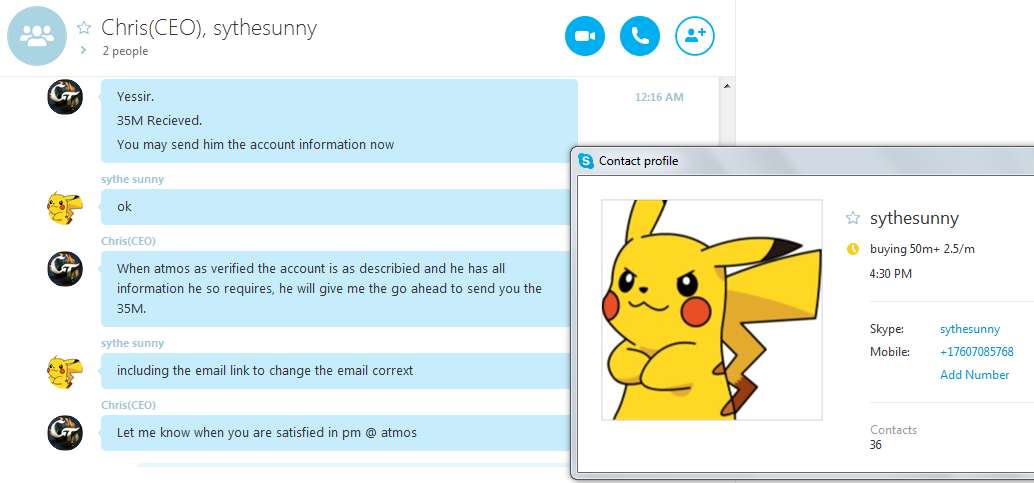Viewport: 1034px width, 483px height.
Task: Click the Skype logo in Contact profile title
Action: pyautogui.click(x=586, y=160)
